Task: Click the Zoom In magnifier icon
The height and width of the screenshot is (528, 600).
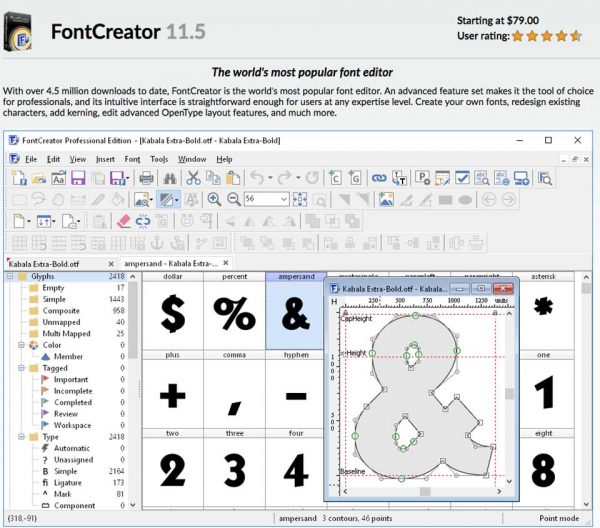Action: coord(213,199)
